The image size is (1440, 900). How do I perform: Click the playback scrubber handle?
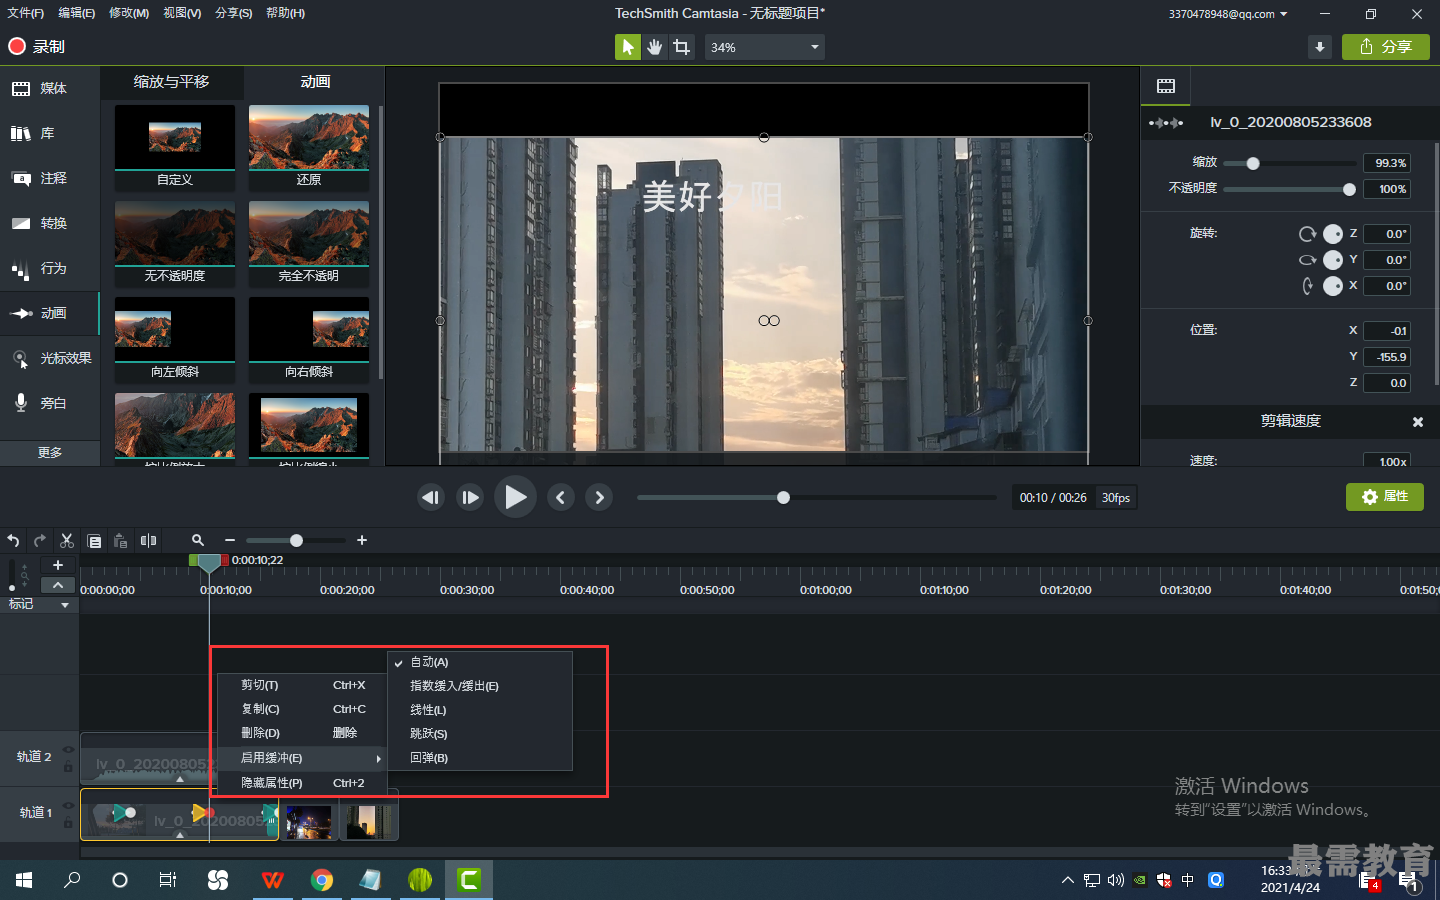[783, 497]
